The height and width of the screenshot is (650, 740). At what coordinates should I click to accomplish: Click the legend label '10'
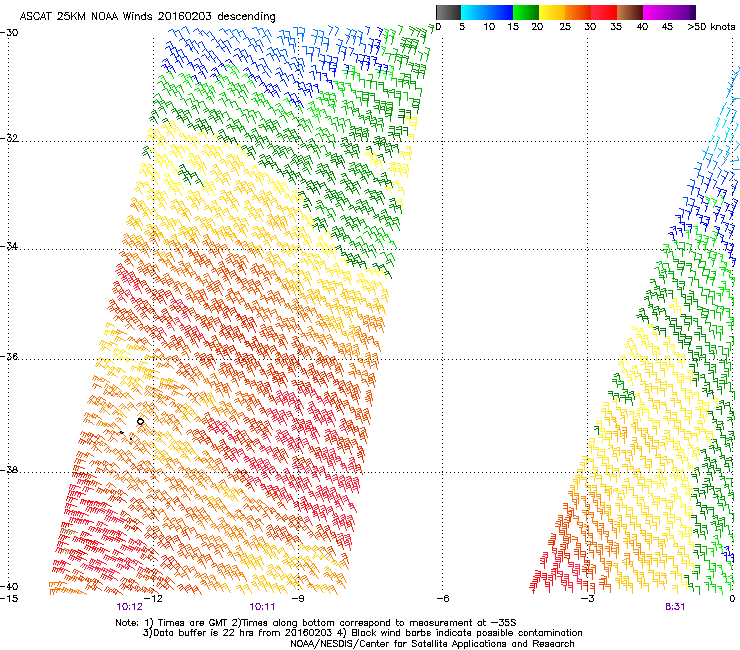coord(489,27)
